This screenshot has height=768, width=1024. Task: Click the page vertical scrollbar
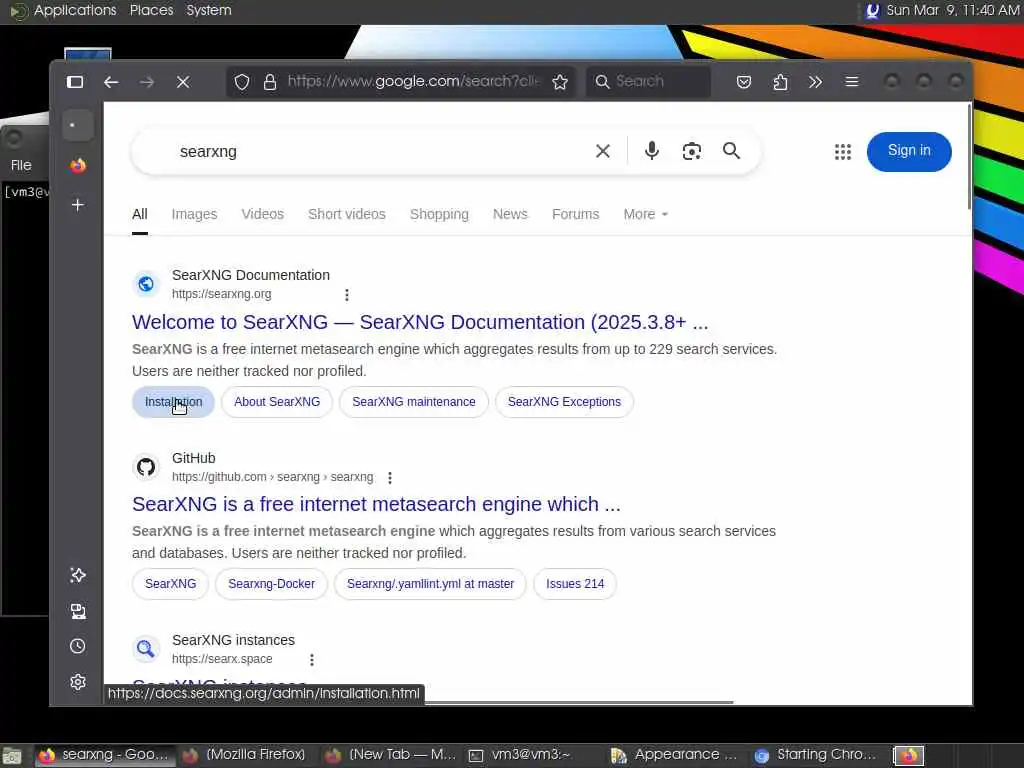970,157
